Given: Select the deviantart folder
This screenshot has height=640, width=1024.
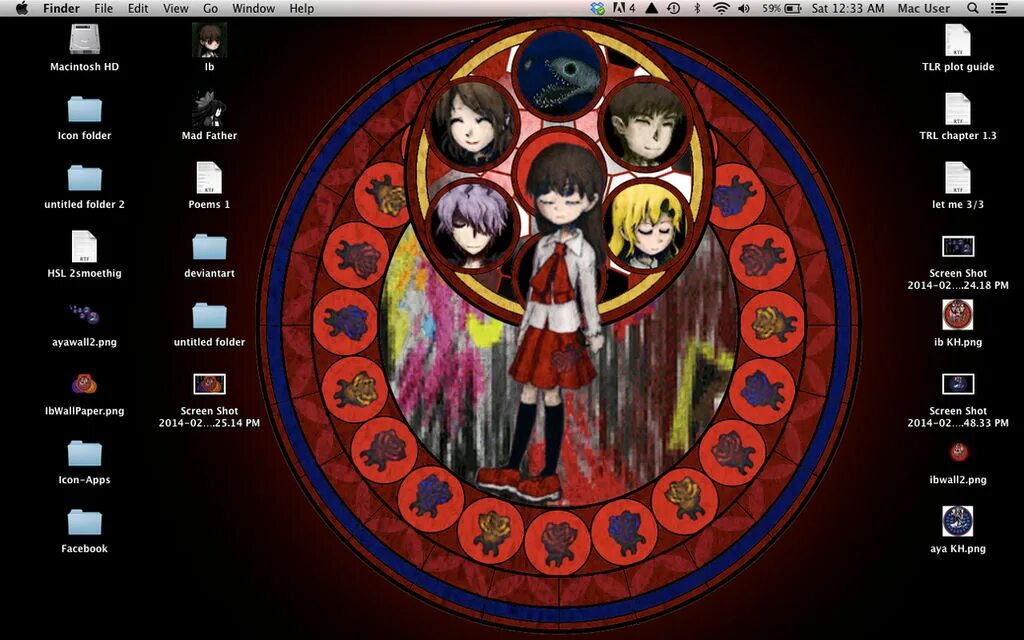Looking at the screenshot, I should click(210, 246).
